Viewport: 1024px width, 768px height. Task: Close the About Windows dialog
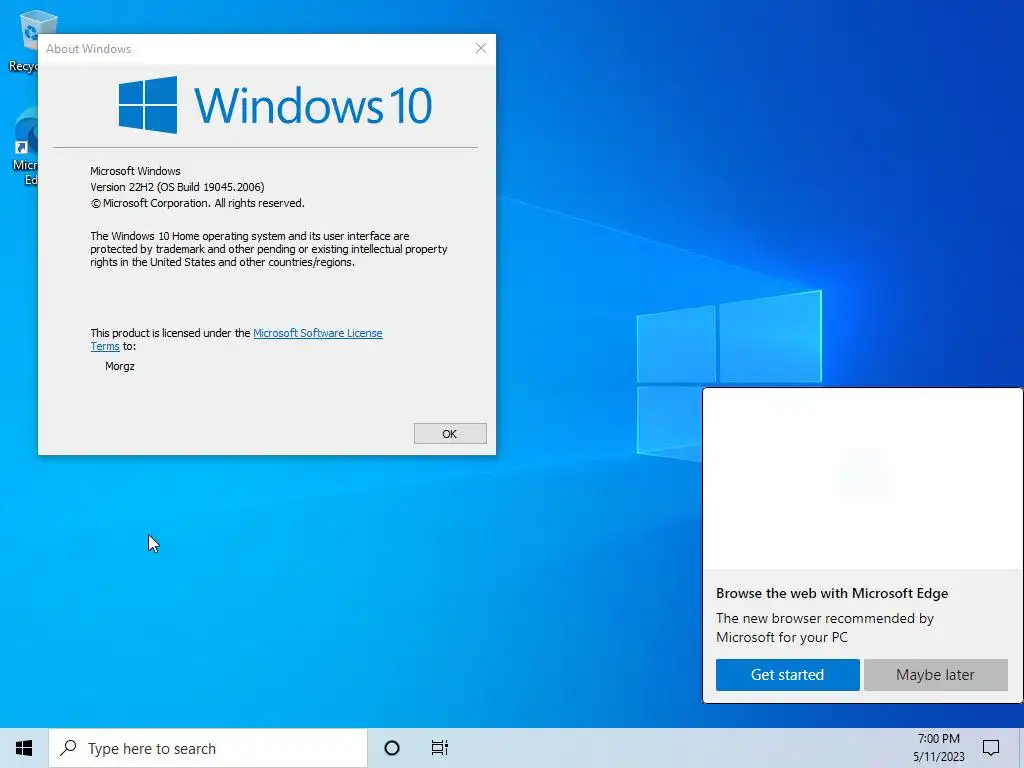tap(481, 48)
